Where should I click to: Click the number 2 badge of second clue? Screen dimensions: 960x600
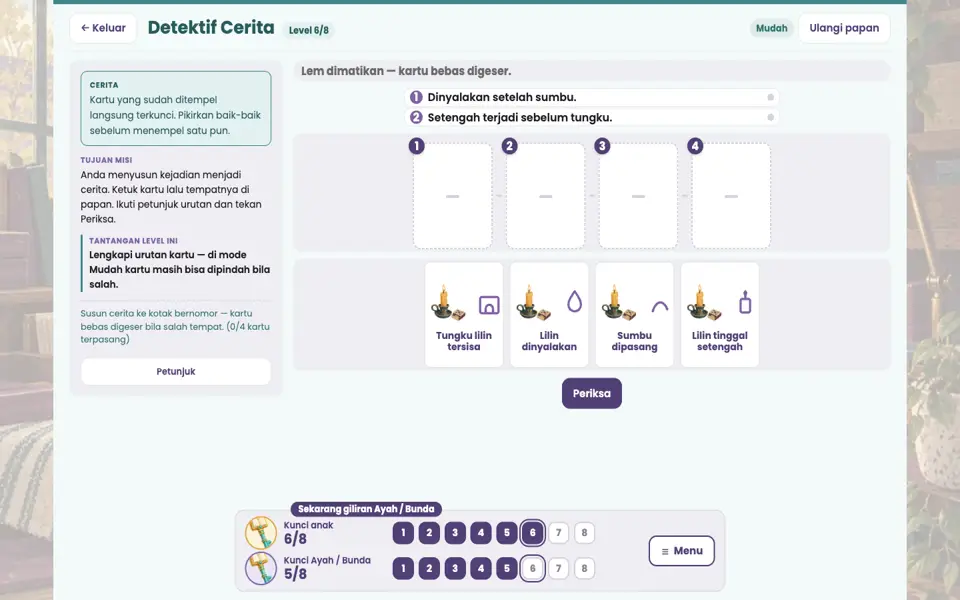[x=416, y=118]
